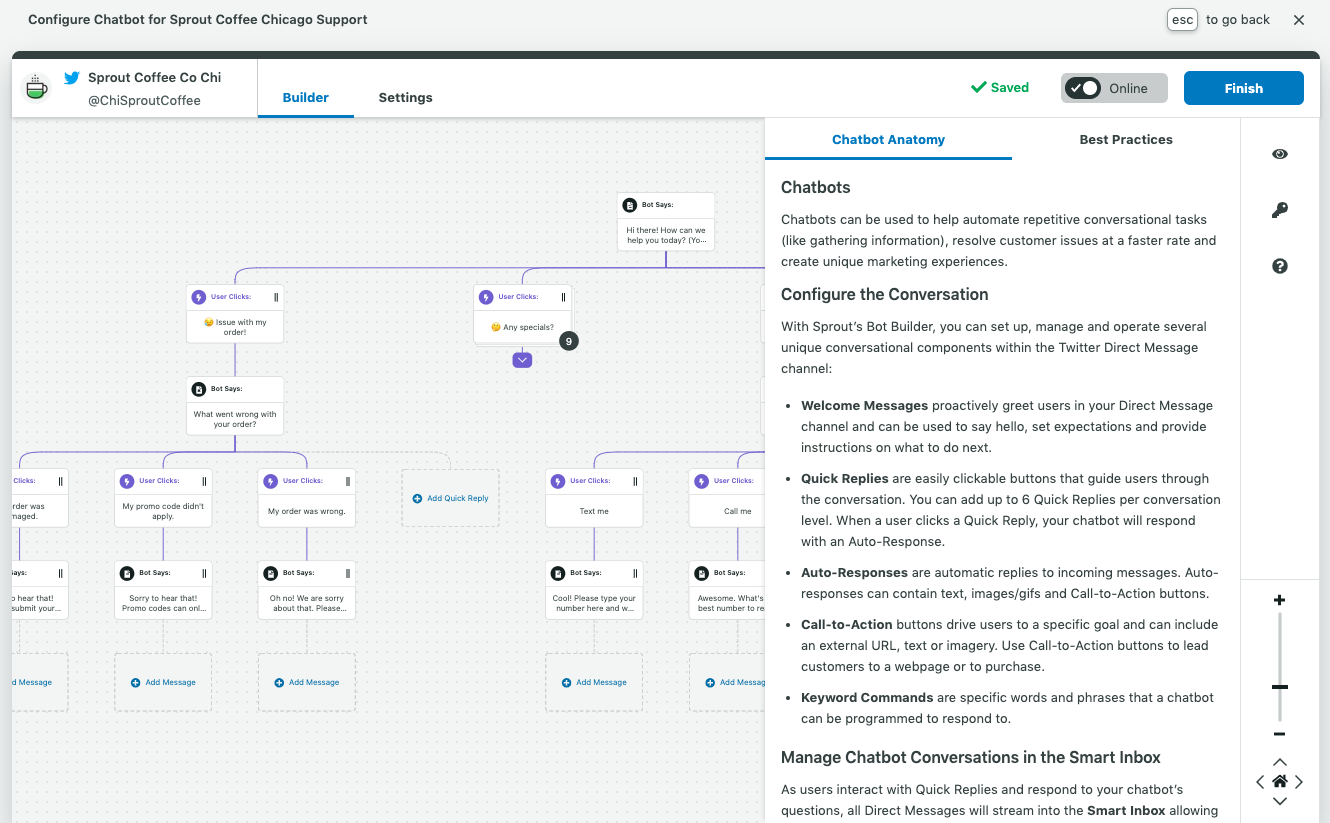Open the Best Practices tab

[1126, 140]
